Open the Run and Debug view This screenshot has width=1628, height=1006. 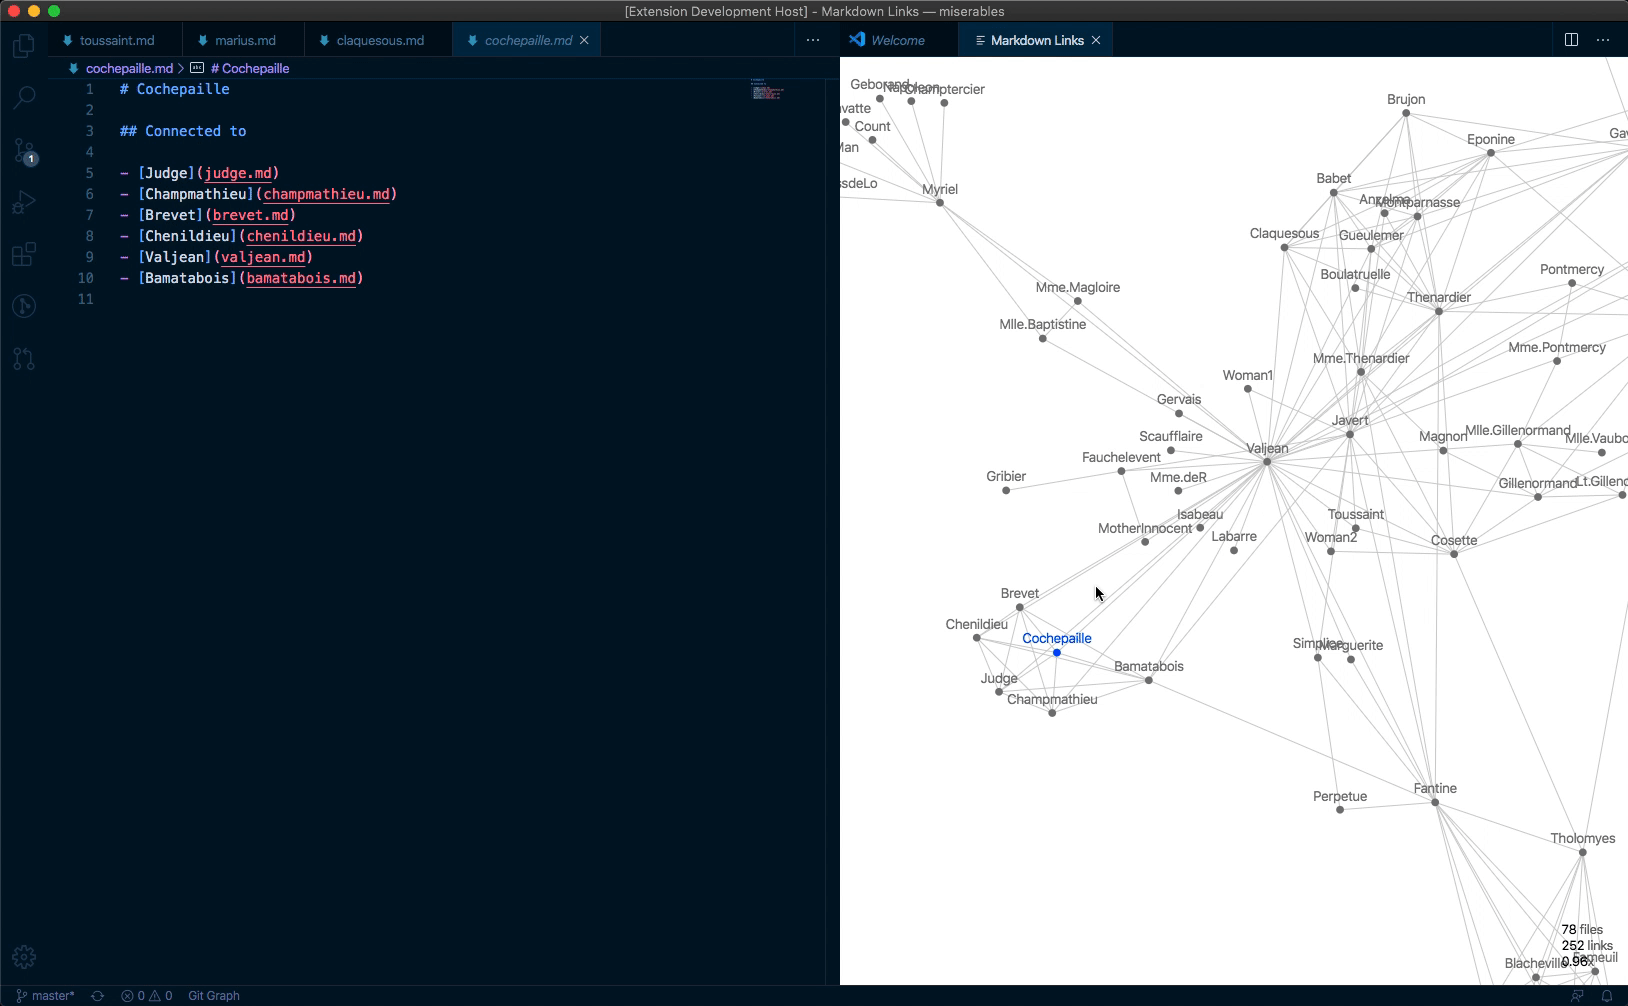[x=24, y=203]
